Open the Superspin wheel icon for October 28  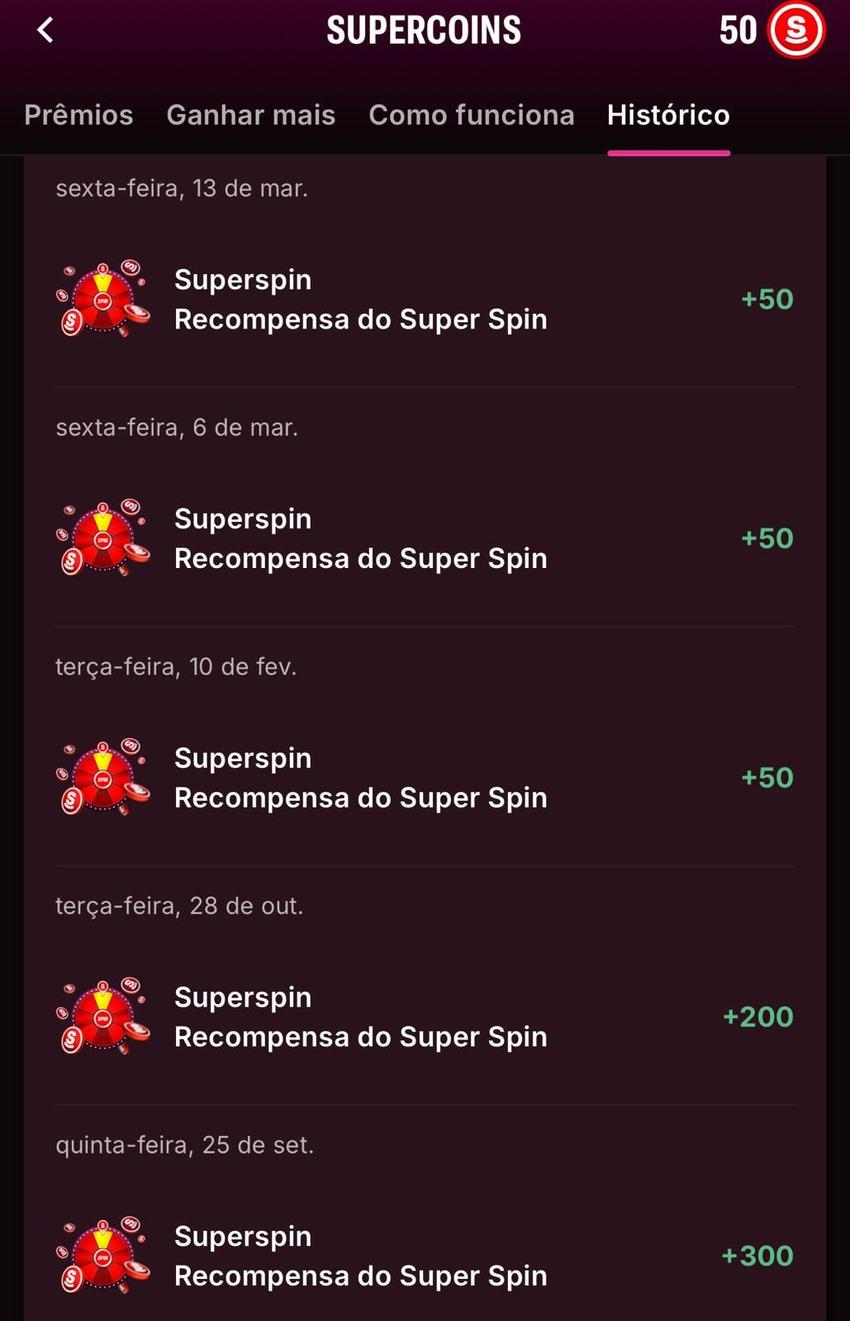pyautogui.click(x=103, y=1016)
